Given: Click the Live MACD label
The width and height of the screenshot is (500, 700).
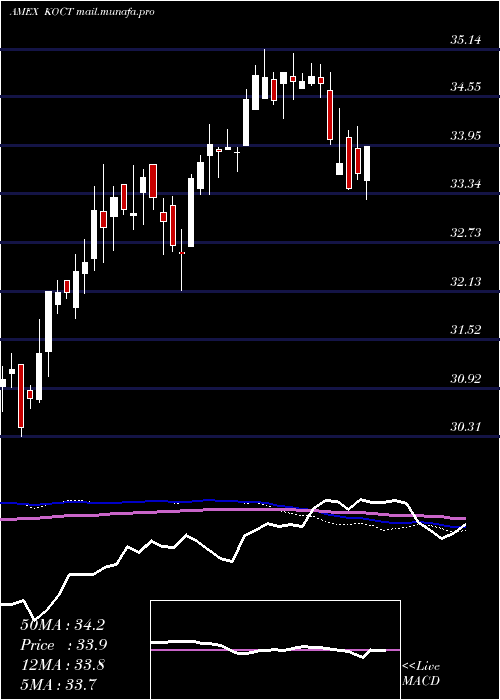Looking at the screenshot, I should (421, 674).
